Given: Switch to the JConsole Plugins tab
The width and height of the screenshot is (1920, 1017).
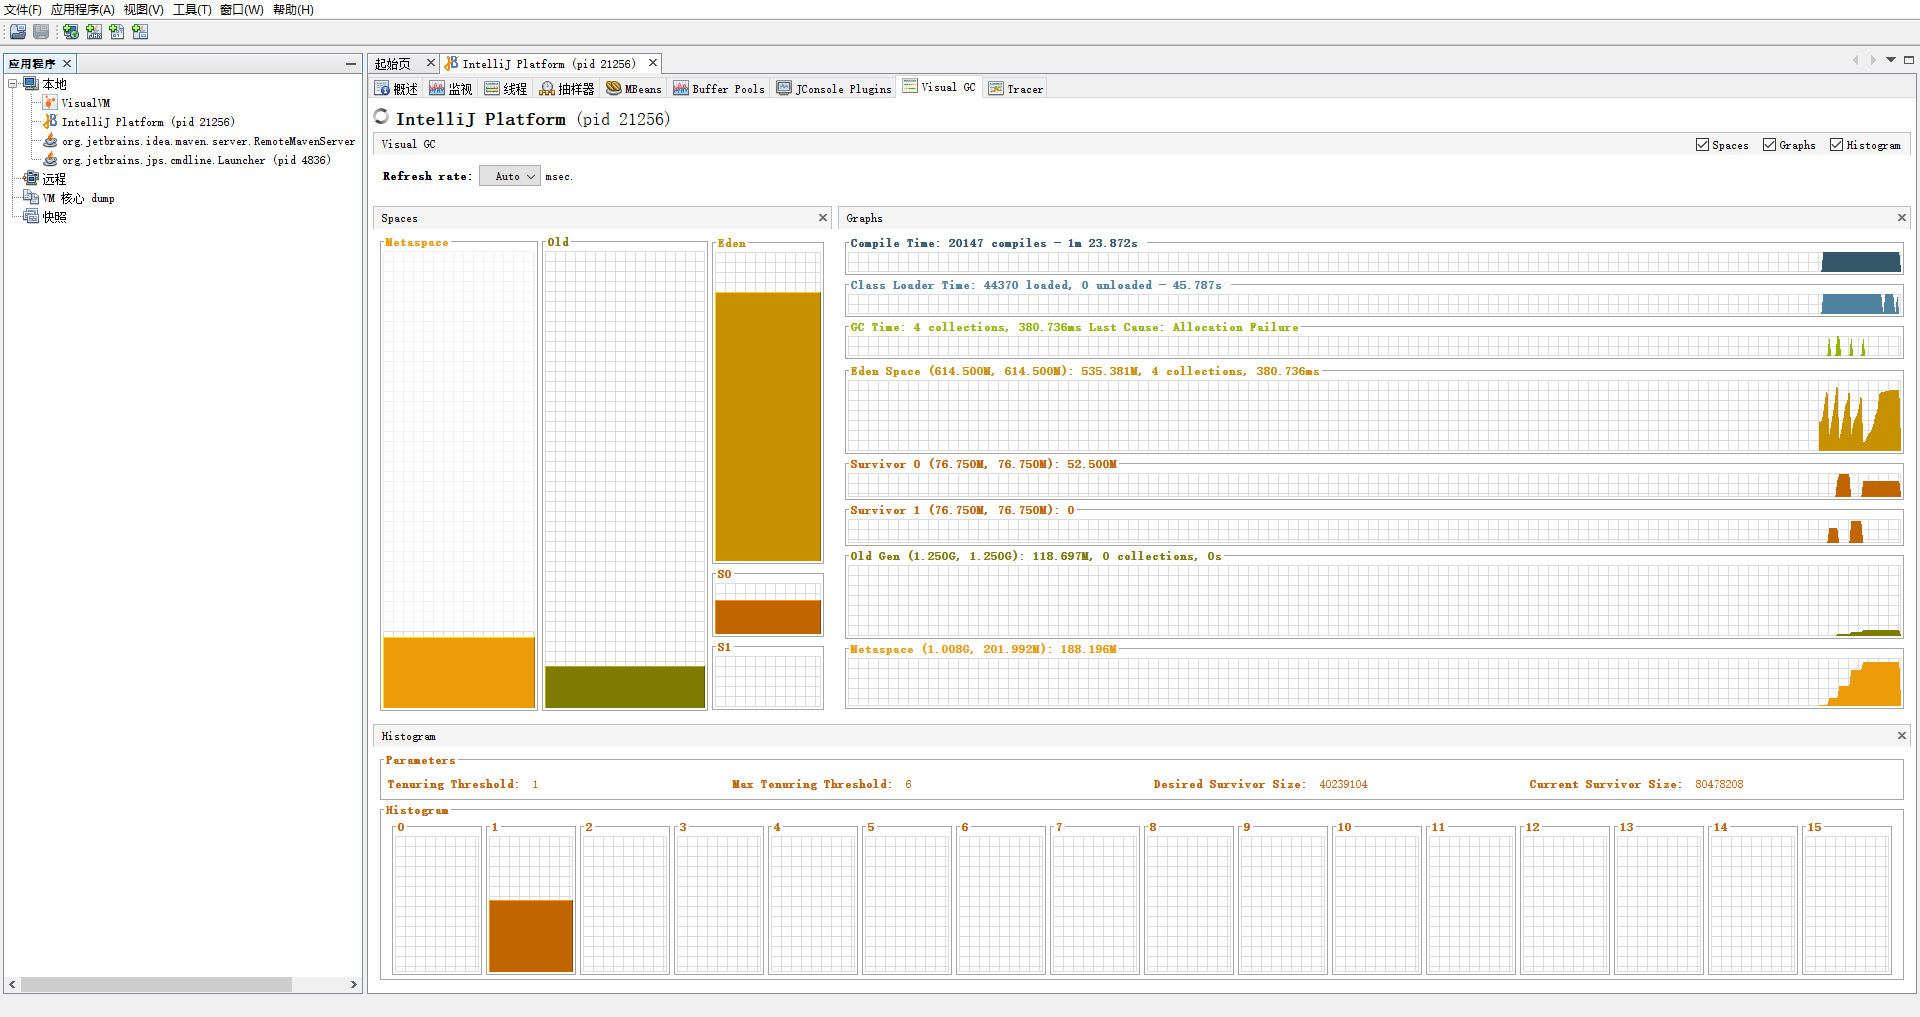Looking at the screenshot, I should point(834,89).
